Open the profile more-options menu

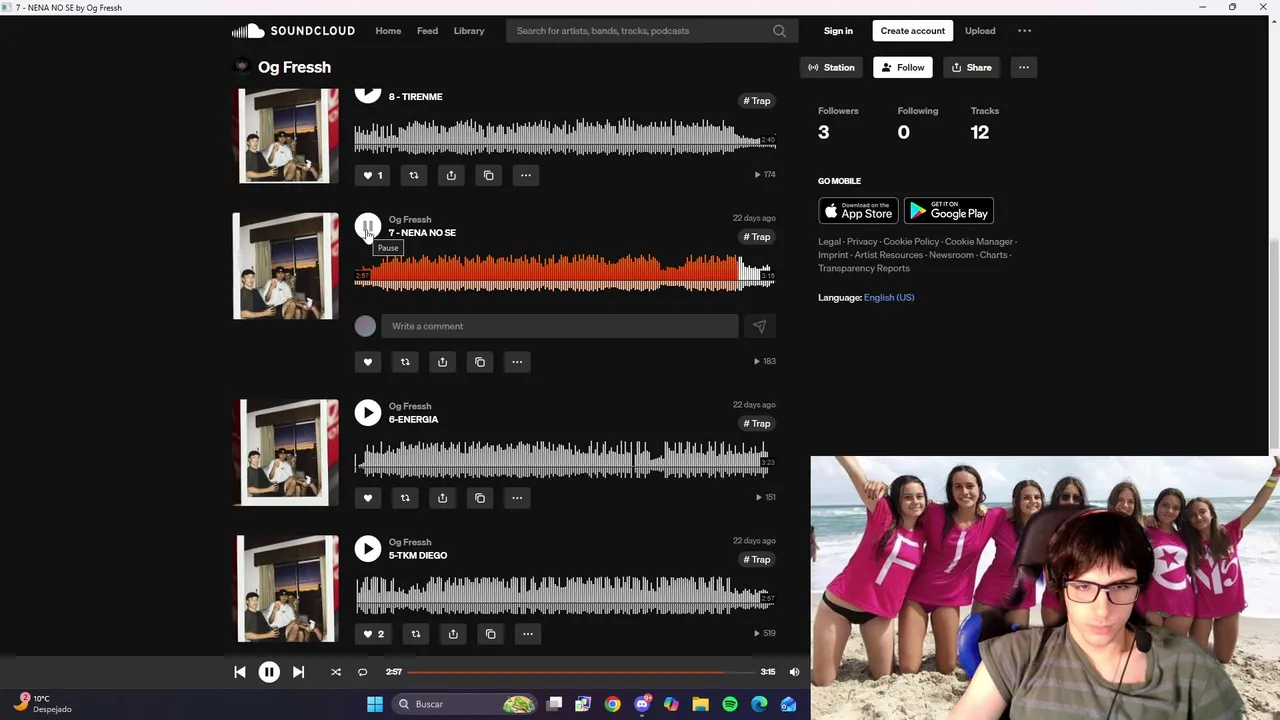(x=1023, y=67)
